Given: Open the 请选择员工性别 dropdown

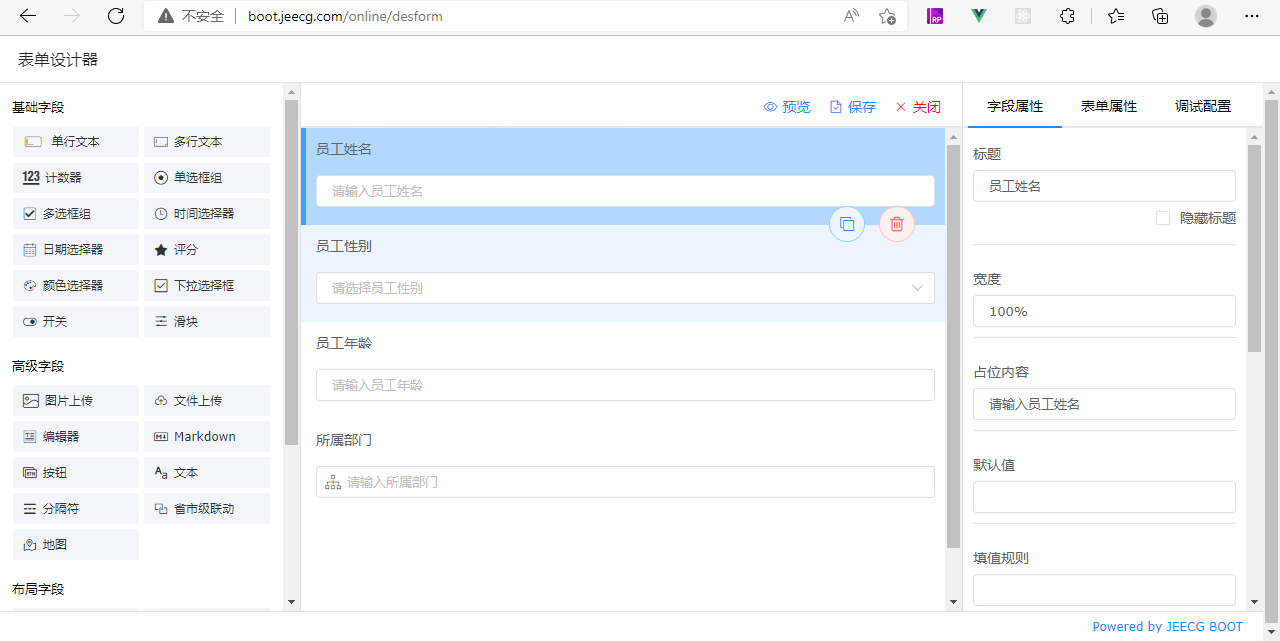Looking at the screenshot, I should [625, 288].
